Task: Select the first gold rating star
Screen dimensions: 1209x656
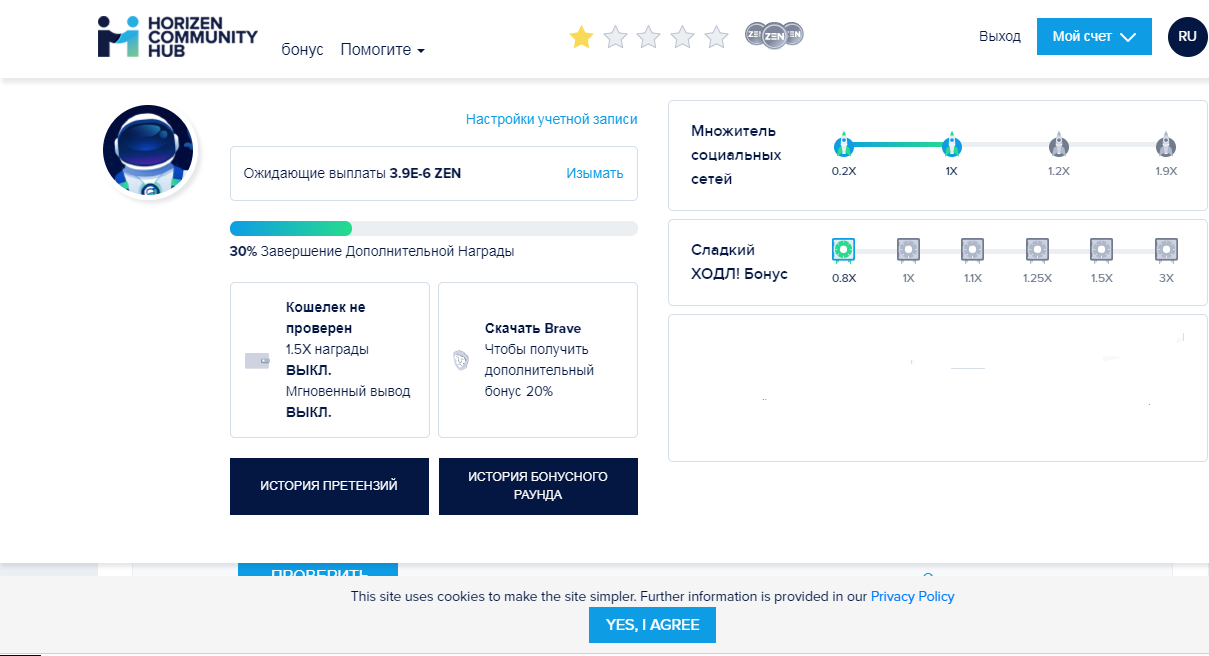Action: tap(581, 37)
